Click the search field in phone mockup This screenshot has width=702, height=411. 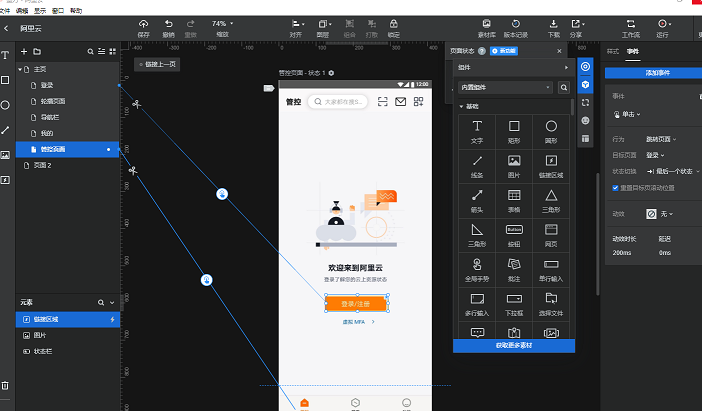coord(338,102)
